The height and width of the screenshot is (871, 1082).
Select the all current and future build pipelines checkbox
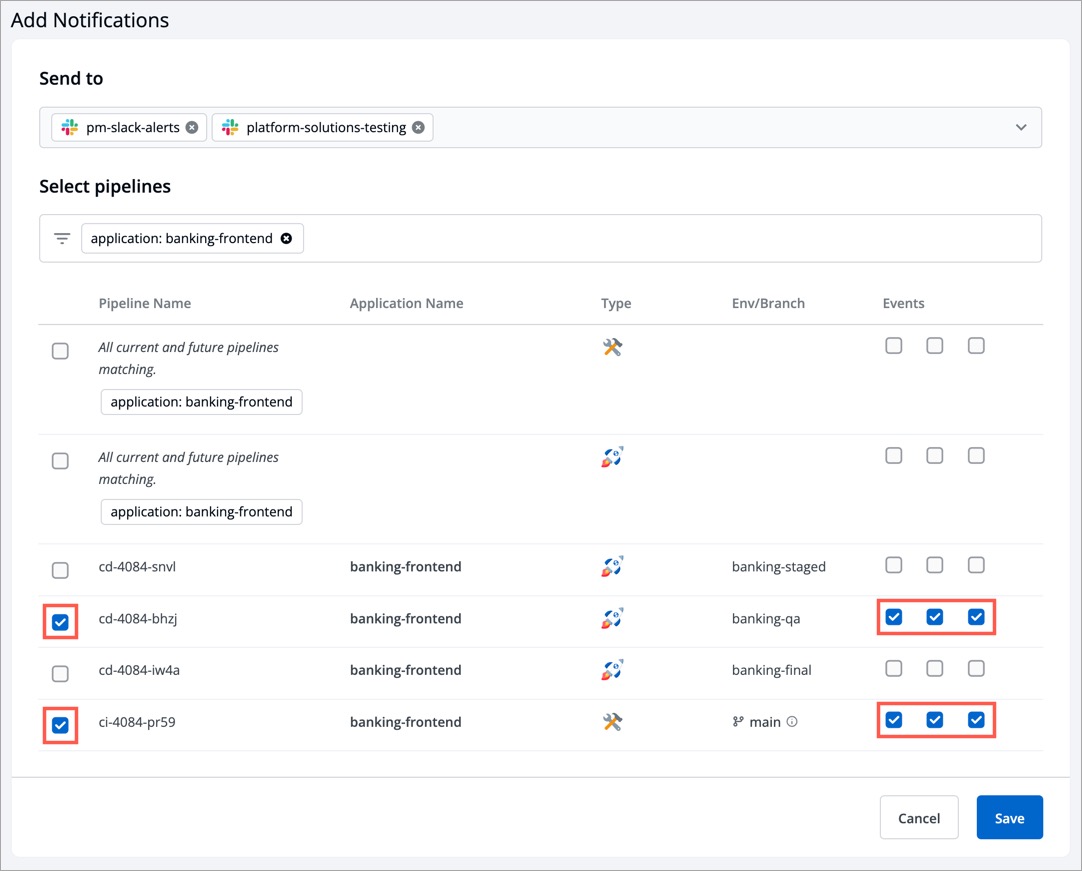coord(60,351)
